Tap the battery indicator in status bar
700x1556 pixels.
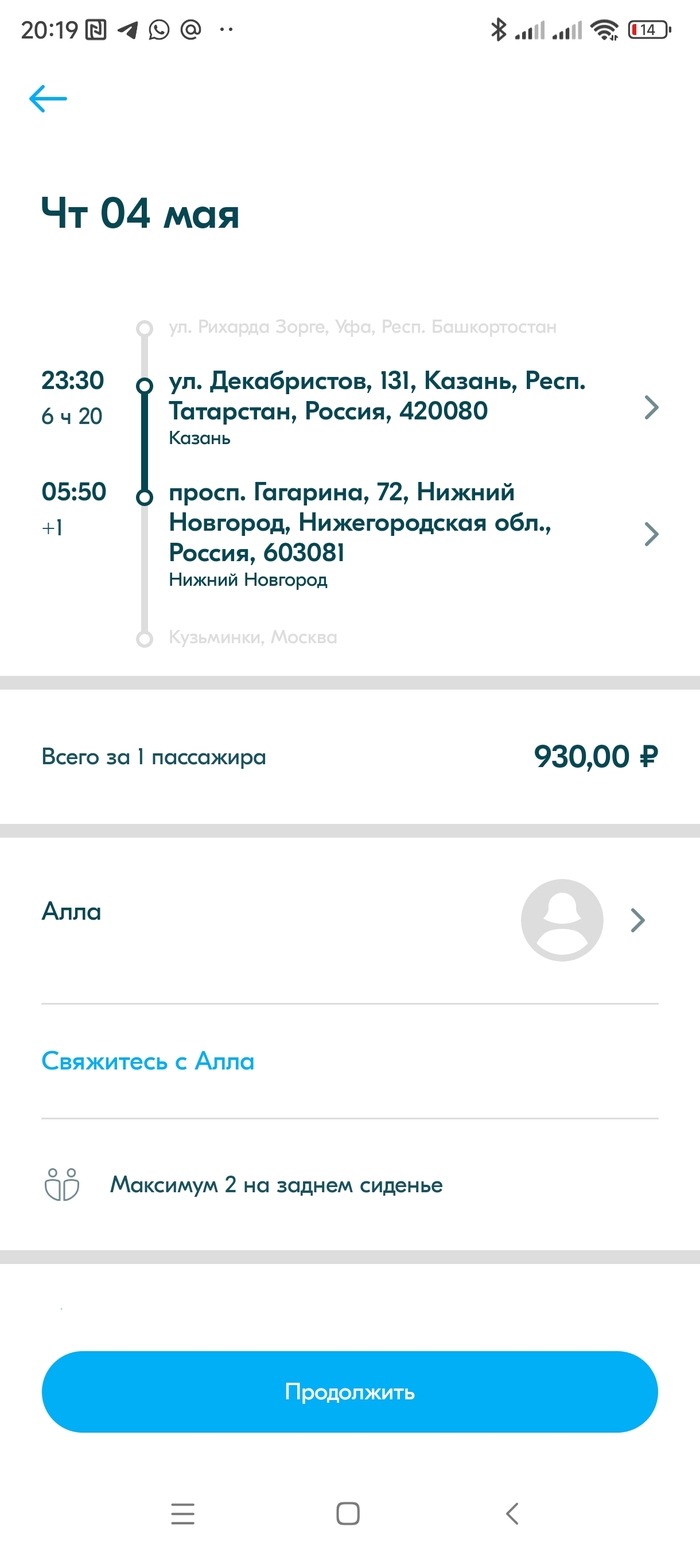coord(648,30)
